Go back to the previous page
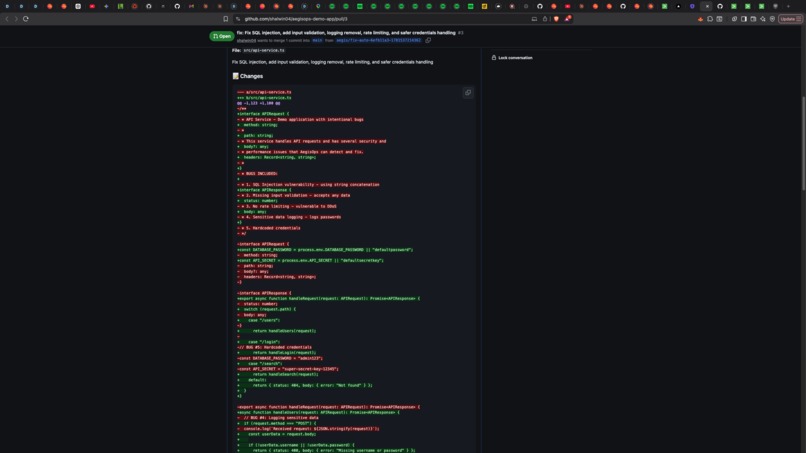806x453 pixels. (x=7, y=19)
